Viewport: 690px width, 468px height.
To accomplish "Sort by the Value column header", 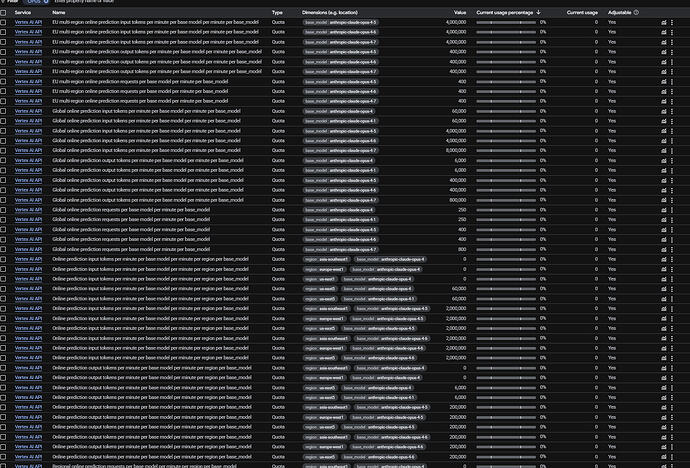I will (460, 12).
